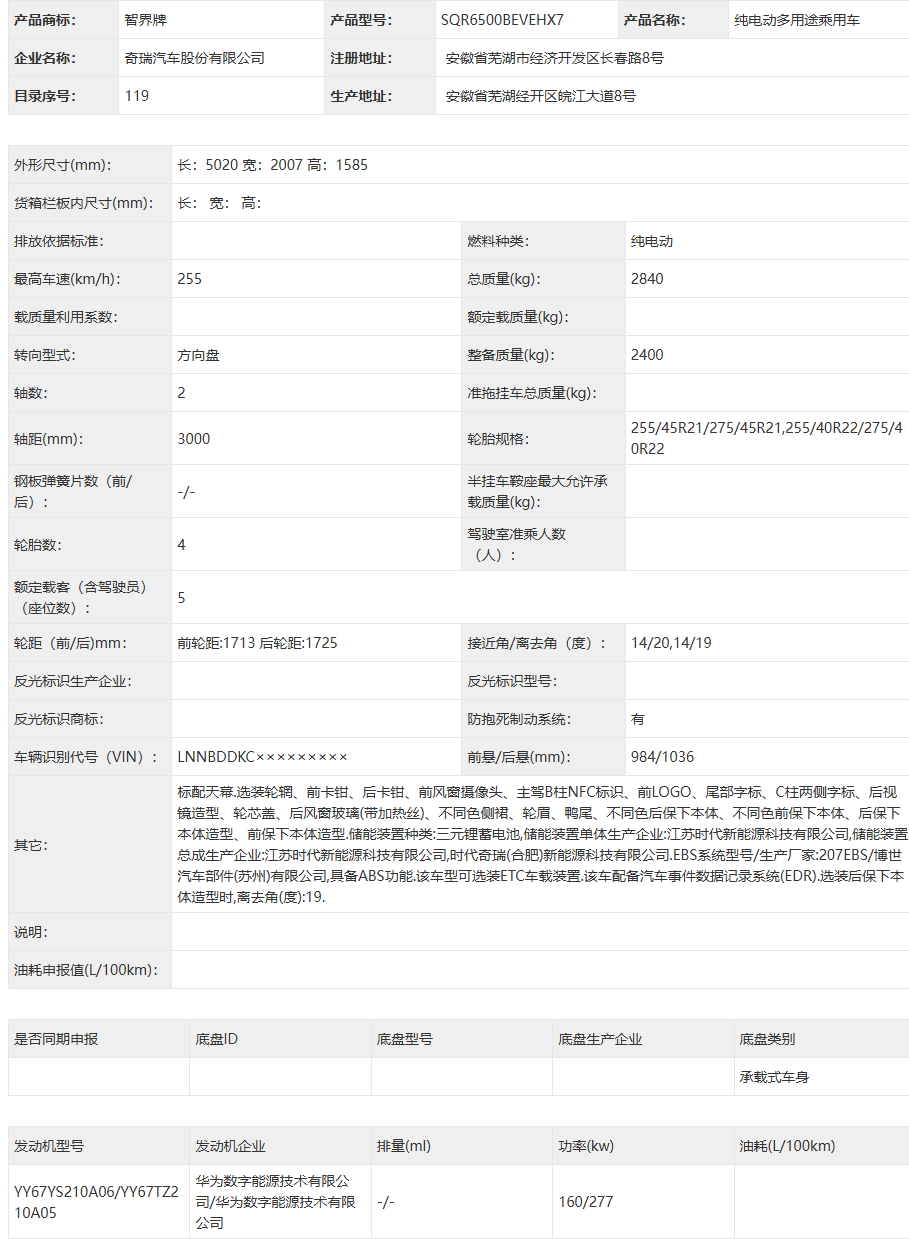Click the total mass value 2840
This screenshot has width=909, height=1239.
tap(647, 279)
